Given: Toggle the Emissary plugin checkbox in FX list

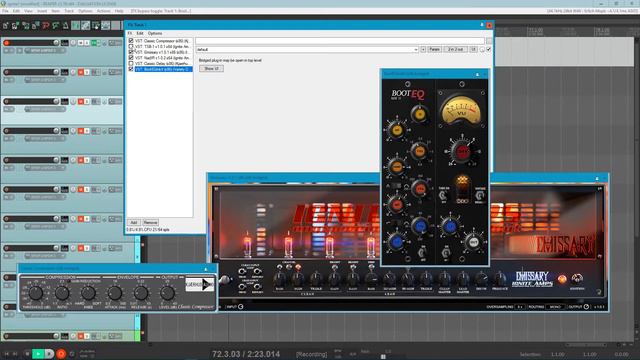Looking at the screenshot, I should (131, 52).
